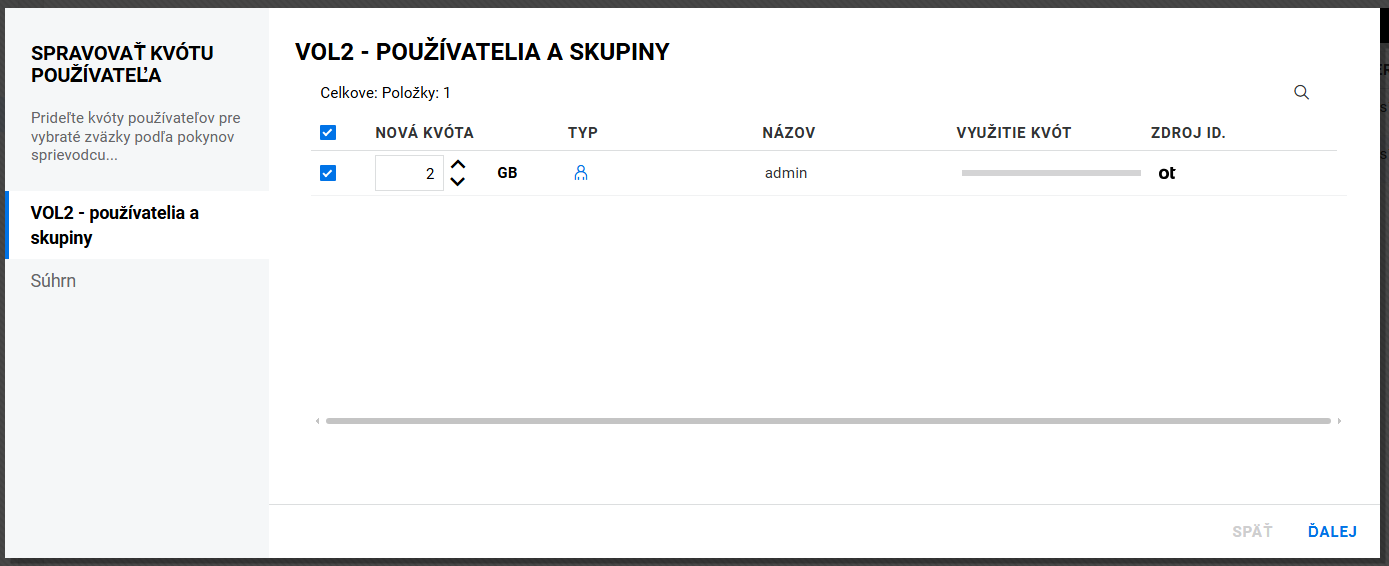Sort by the TYP column header

pyautogui.click(x=583, y=133)
